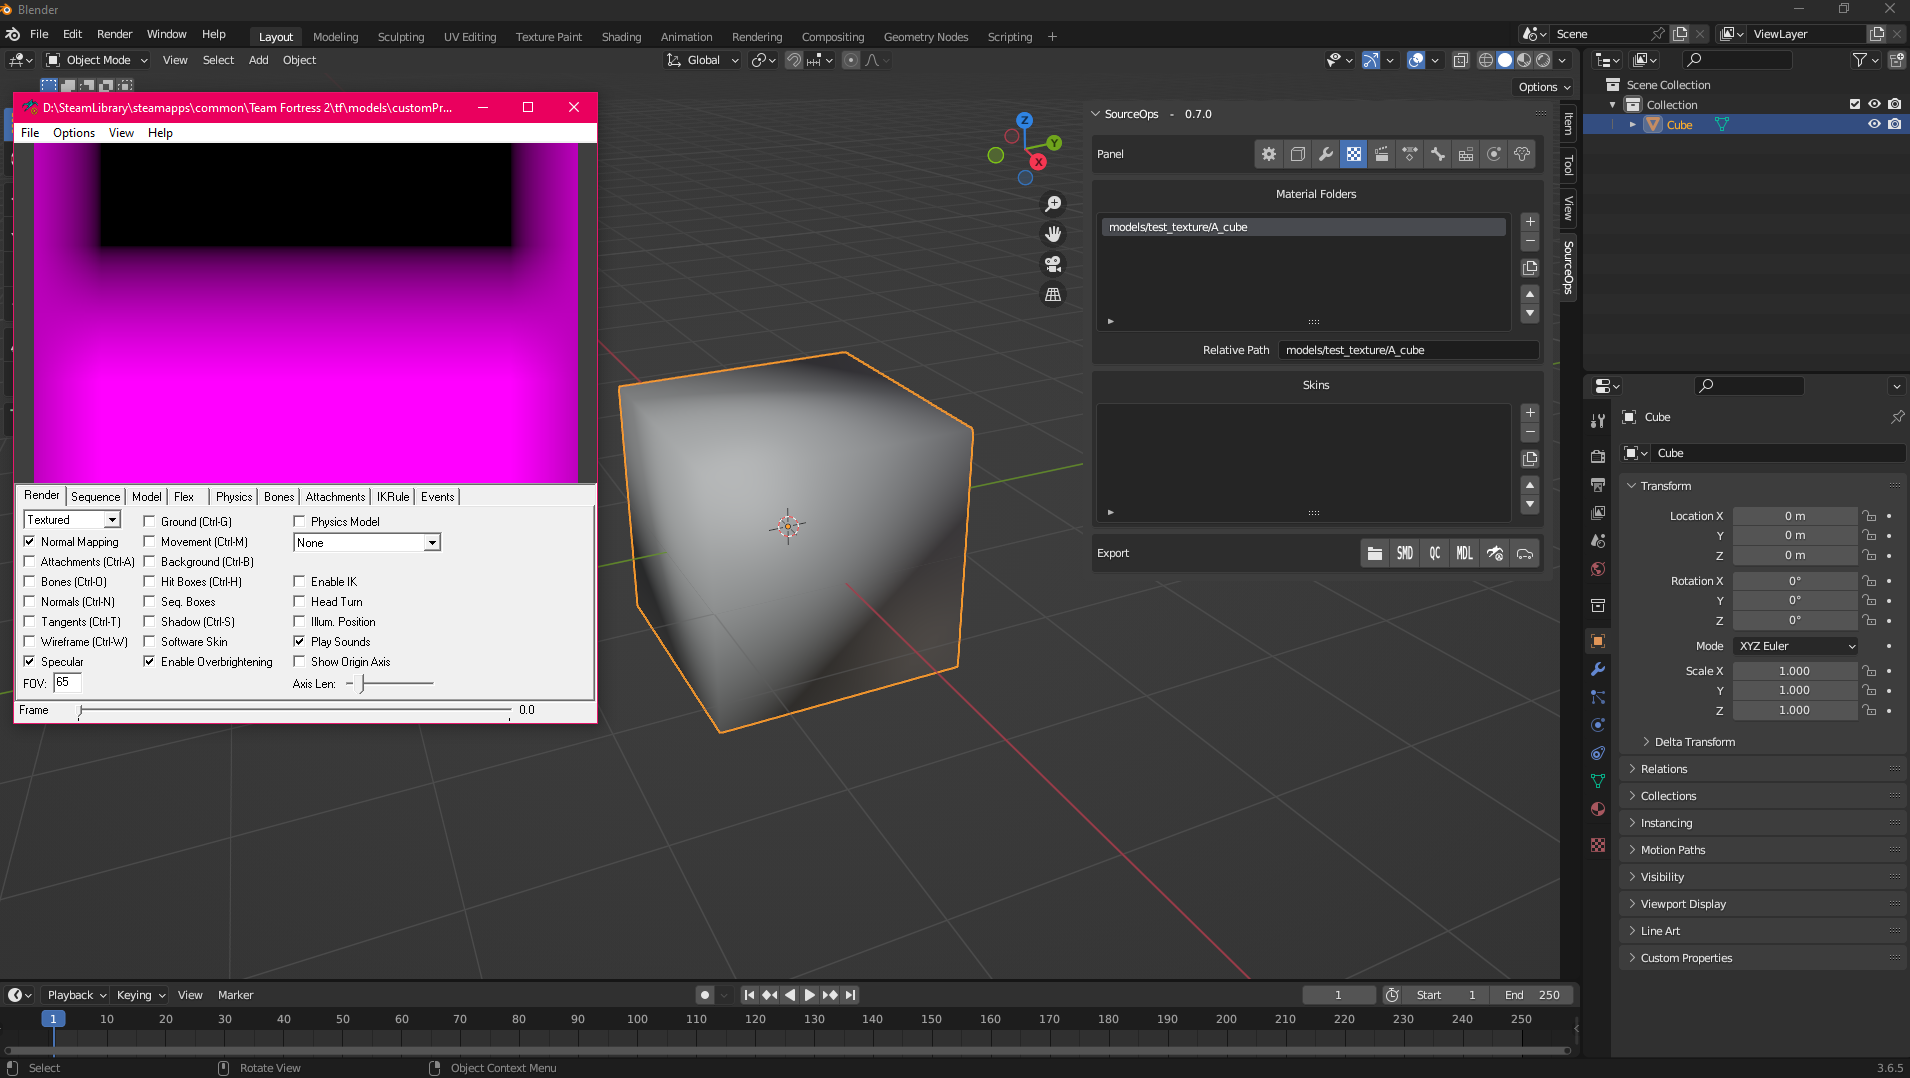The width and height of the screenshot is (1910, 1078).
Task: Enable Ground (Ctrl-G) checkbox
Action: pos(150,522)
